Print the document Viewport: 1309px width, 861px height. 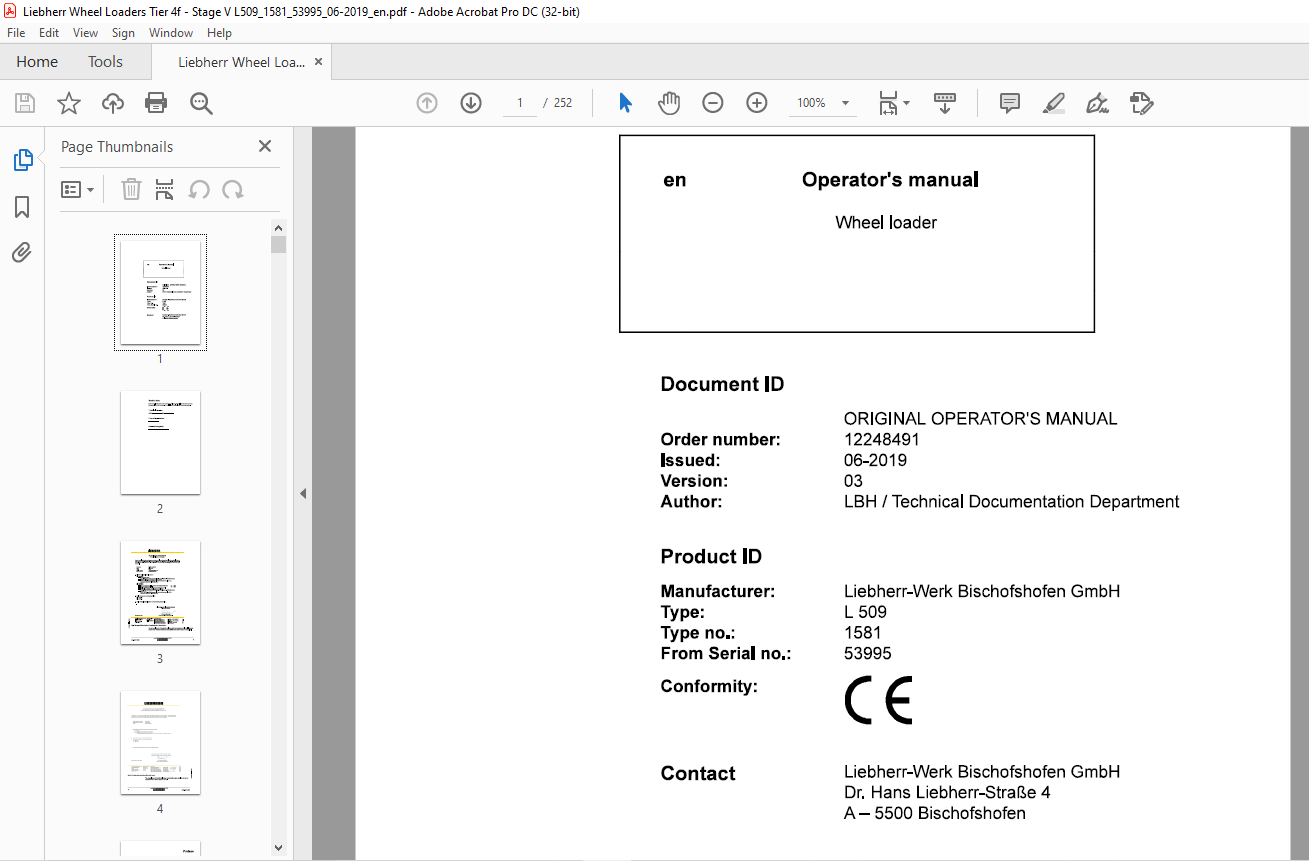[x=156, y=103]
